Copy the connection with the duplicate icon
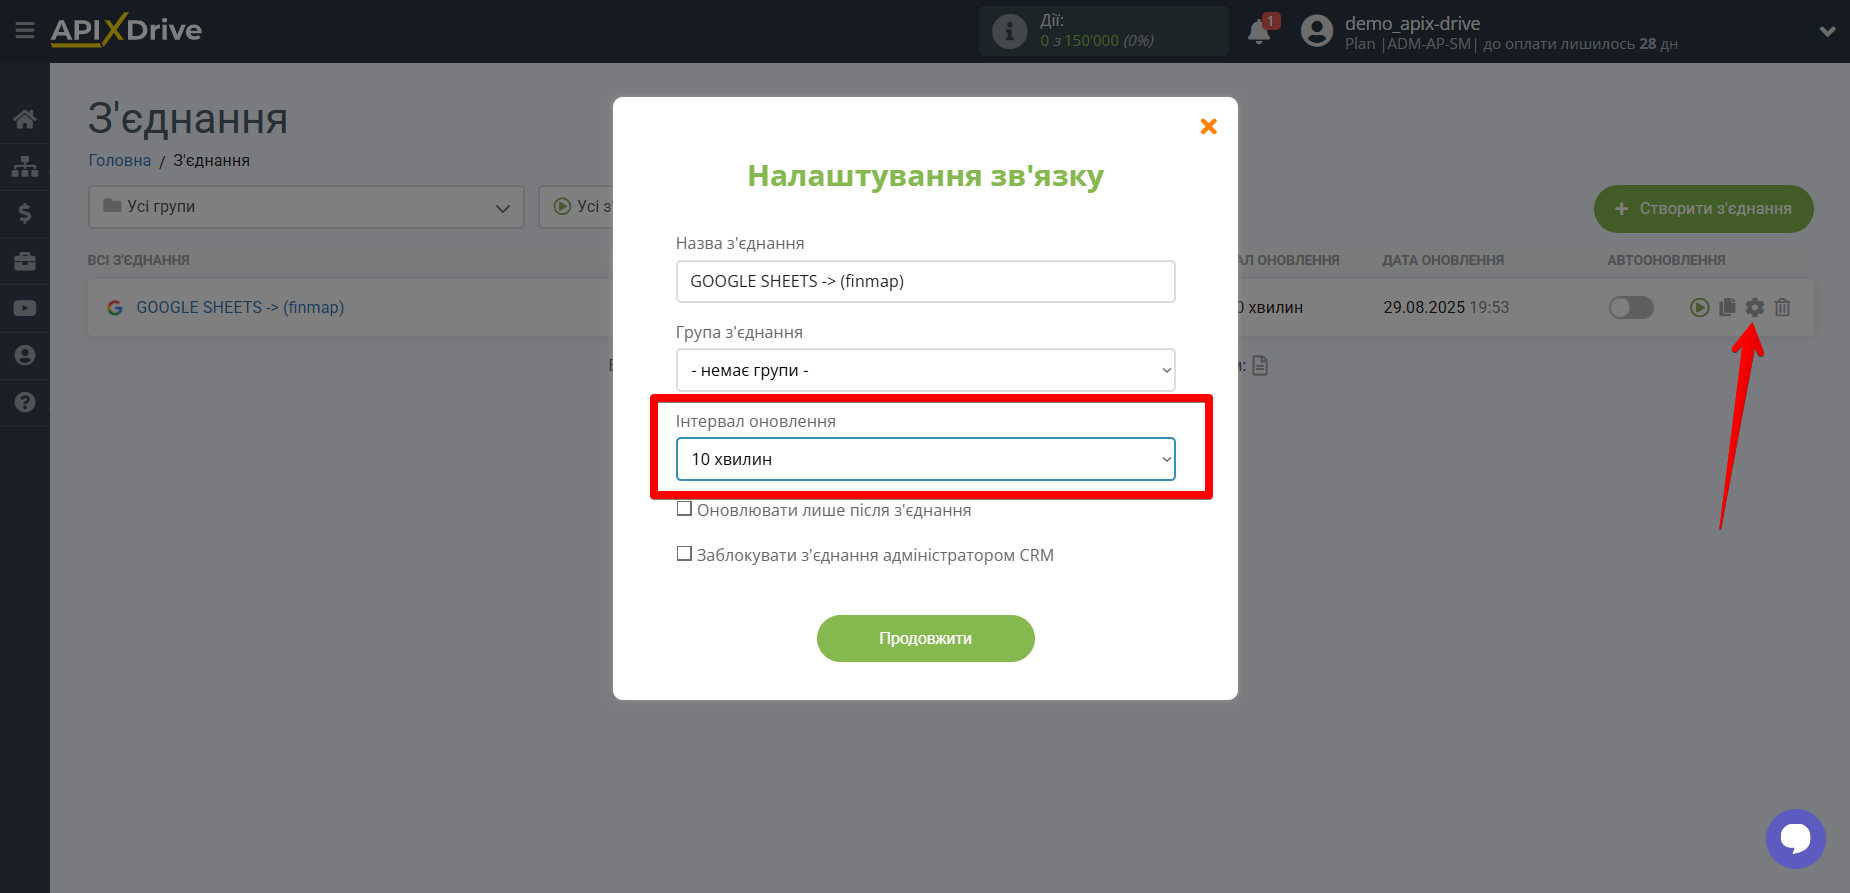Screen dimensions: 1850x893 (1727, 307)
